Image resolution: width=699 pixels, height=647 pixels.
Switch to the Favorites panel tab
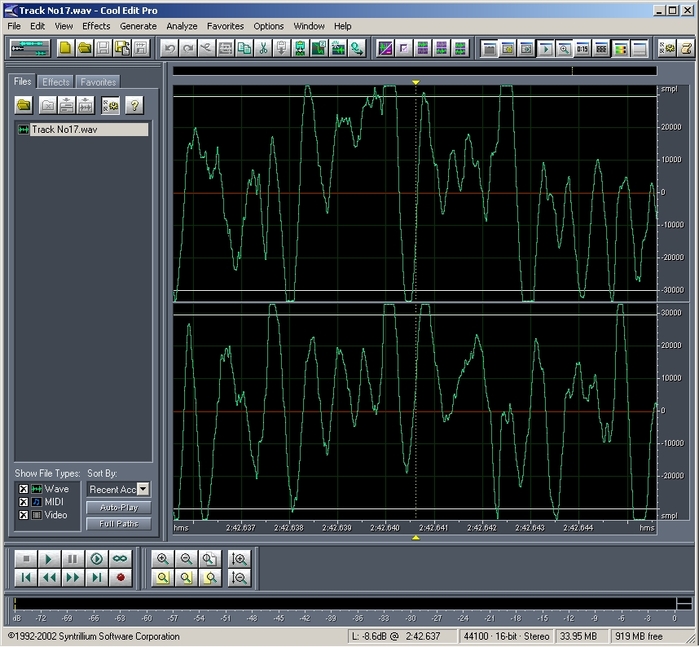pyautogui.click(x=98, y=82)
